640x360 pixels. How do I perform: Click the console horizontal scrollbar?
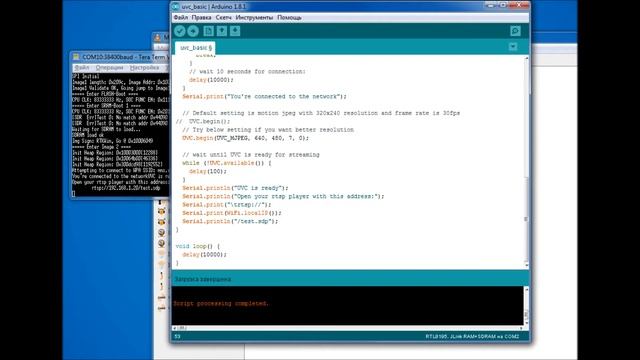[x=347, y=328]
